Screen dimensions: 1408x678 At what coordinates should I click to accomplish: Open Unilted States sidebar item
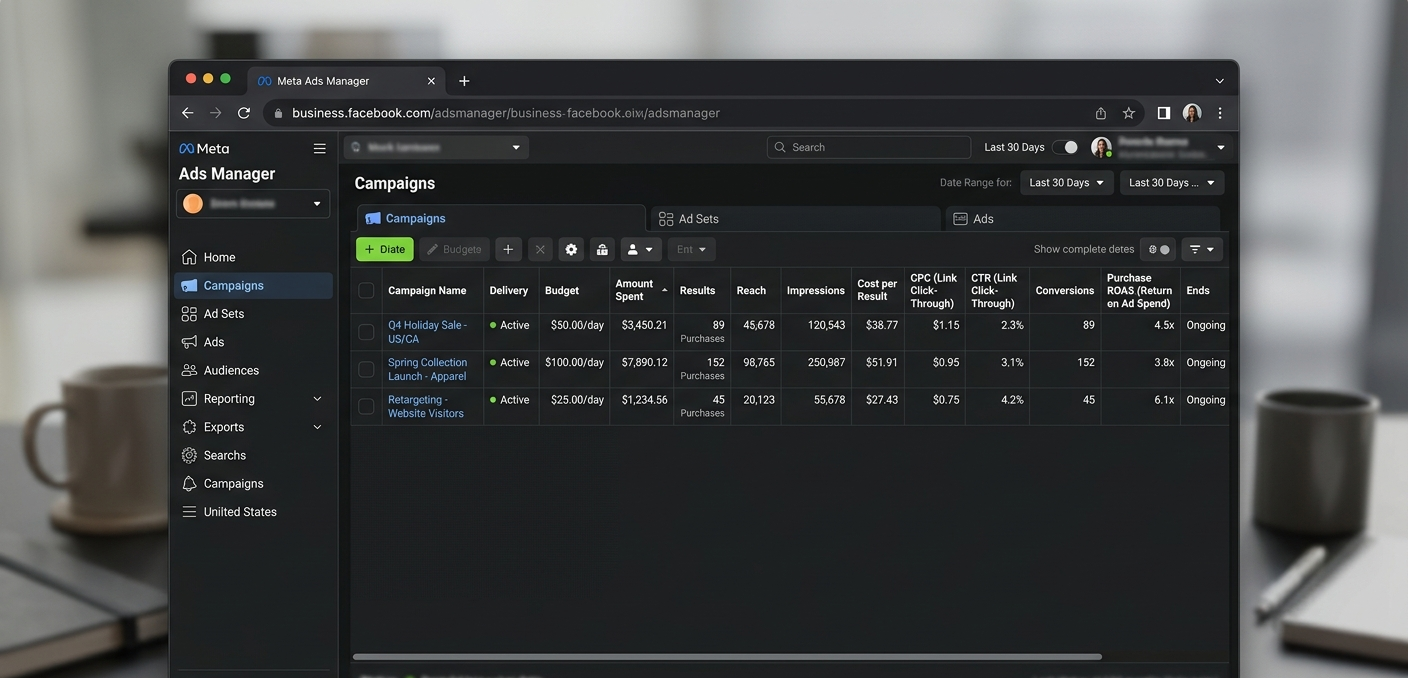240,512
